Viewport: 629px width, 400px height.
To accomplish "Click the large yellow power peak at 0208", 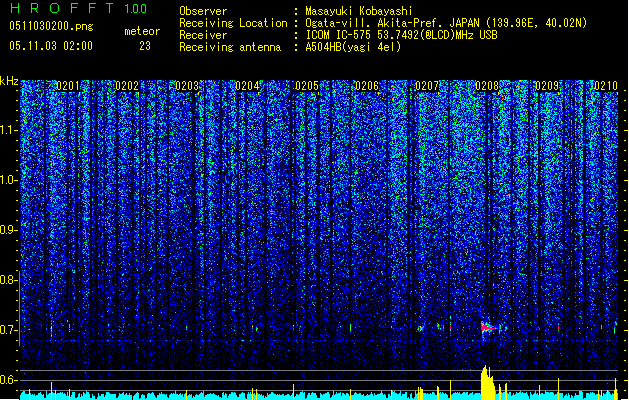I will click(x=487, y=382).
